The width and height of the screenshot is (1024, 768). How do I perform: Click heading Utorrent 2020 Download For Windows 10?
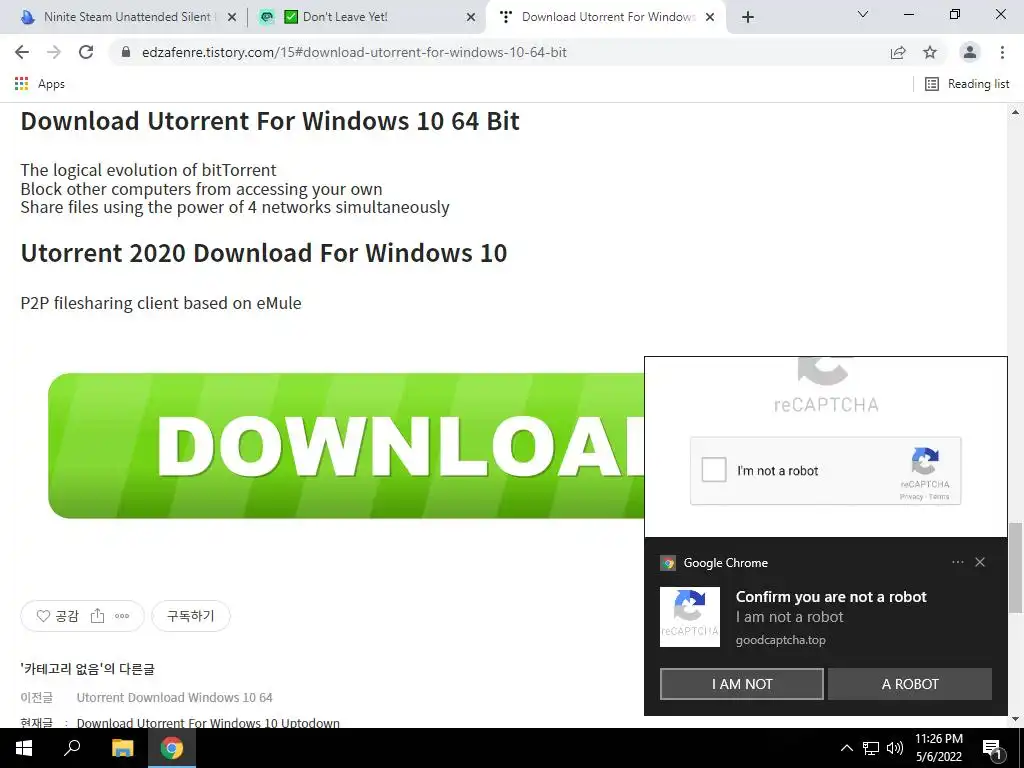(x=264, y=253)
